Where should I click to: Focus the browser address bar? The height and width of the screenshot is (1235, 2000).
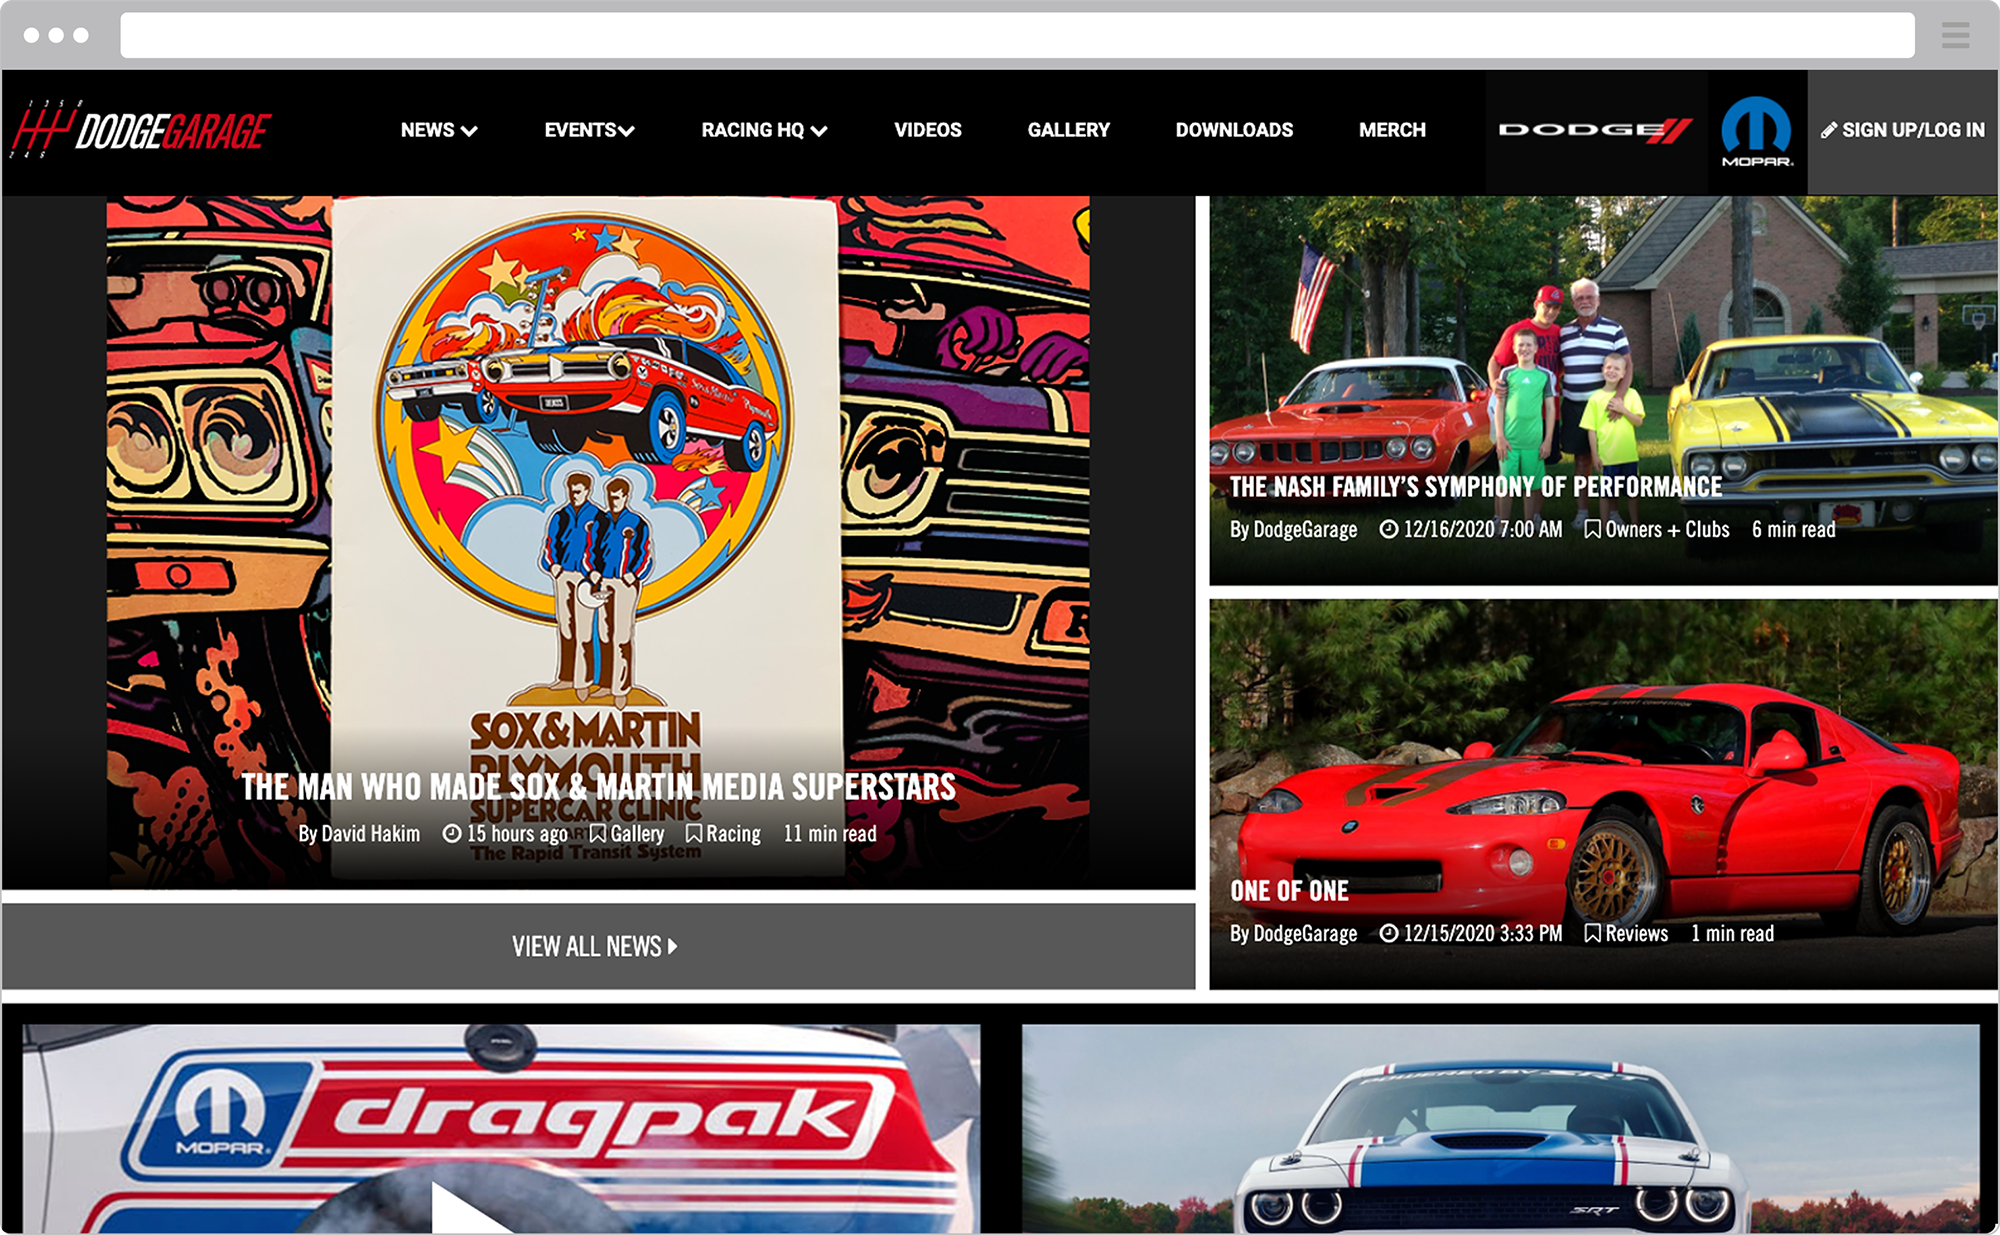(1017, 36)
